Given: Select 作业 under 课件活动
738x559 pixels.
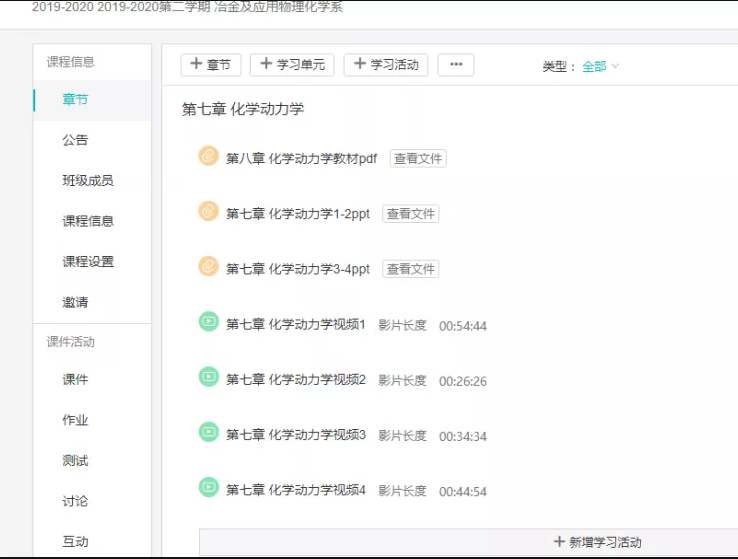Looking at the screenshot, I should click(75, 421).
